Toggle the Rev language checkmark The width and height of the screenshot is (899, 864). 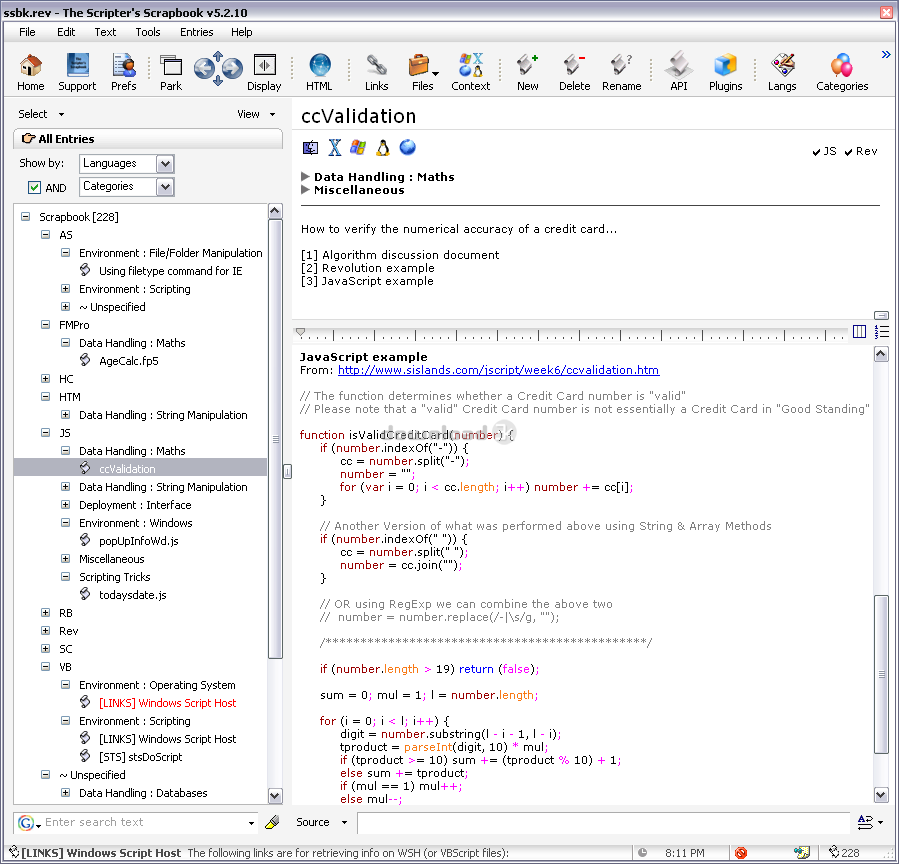point(850,152)
